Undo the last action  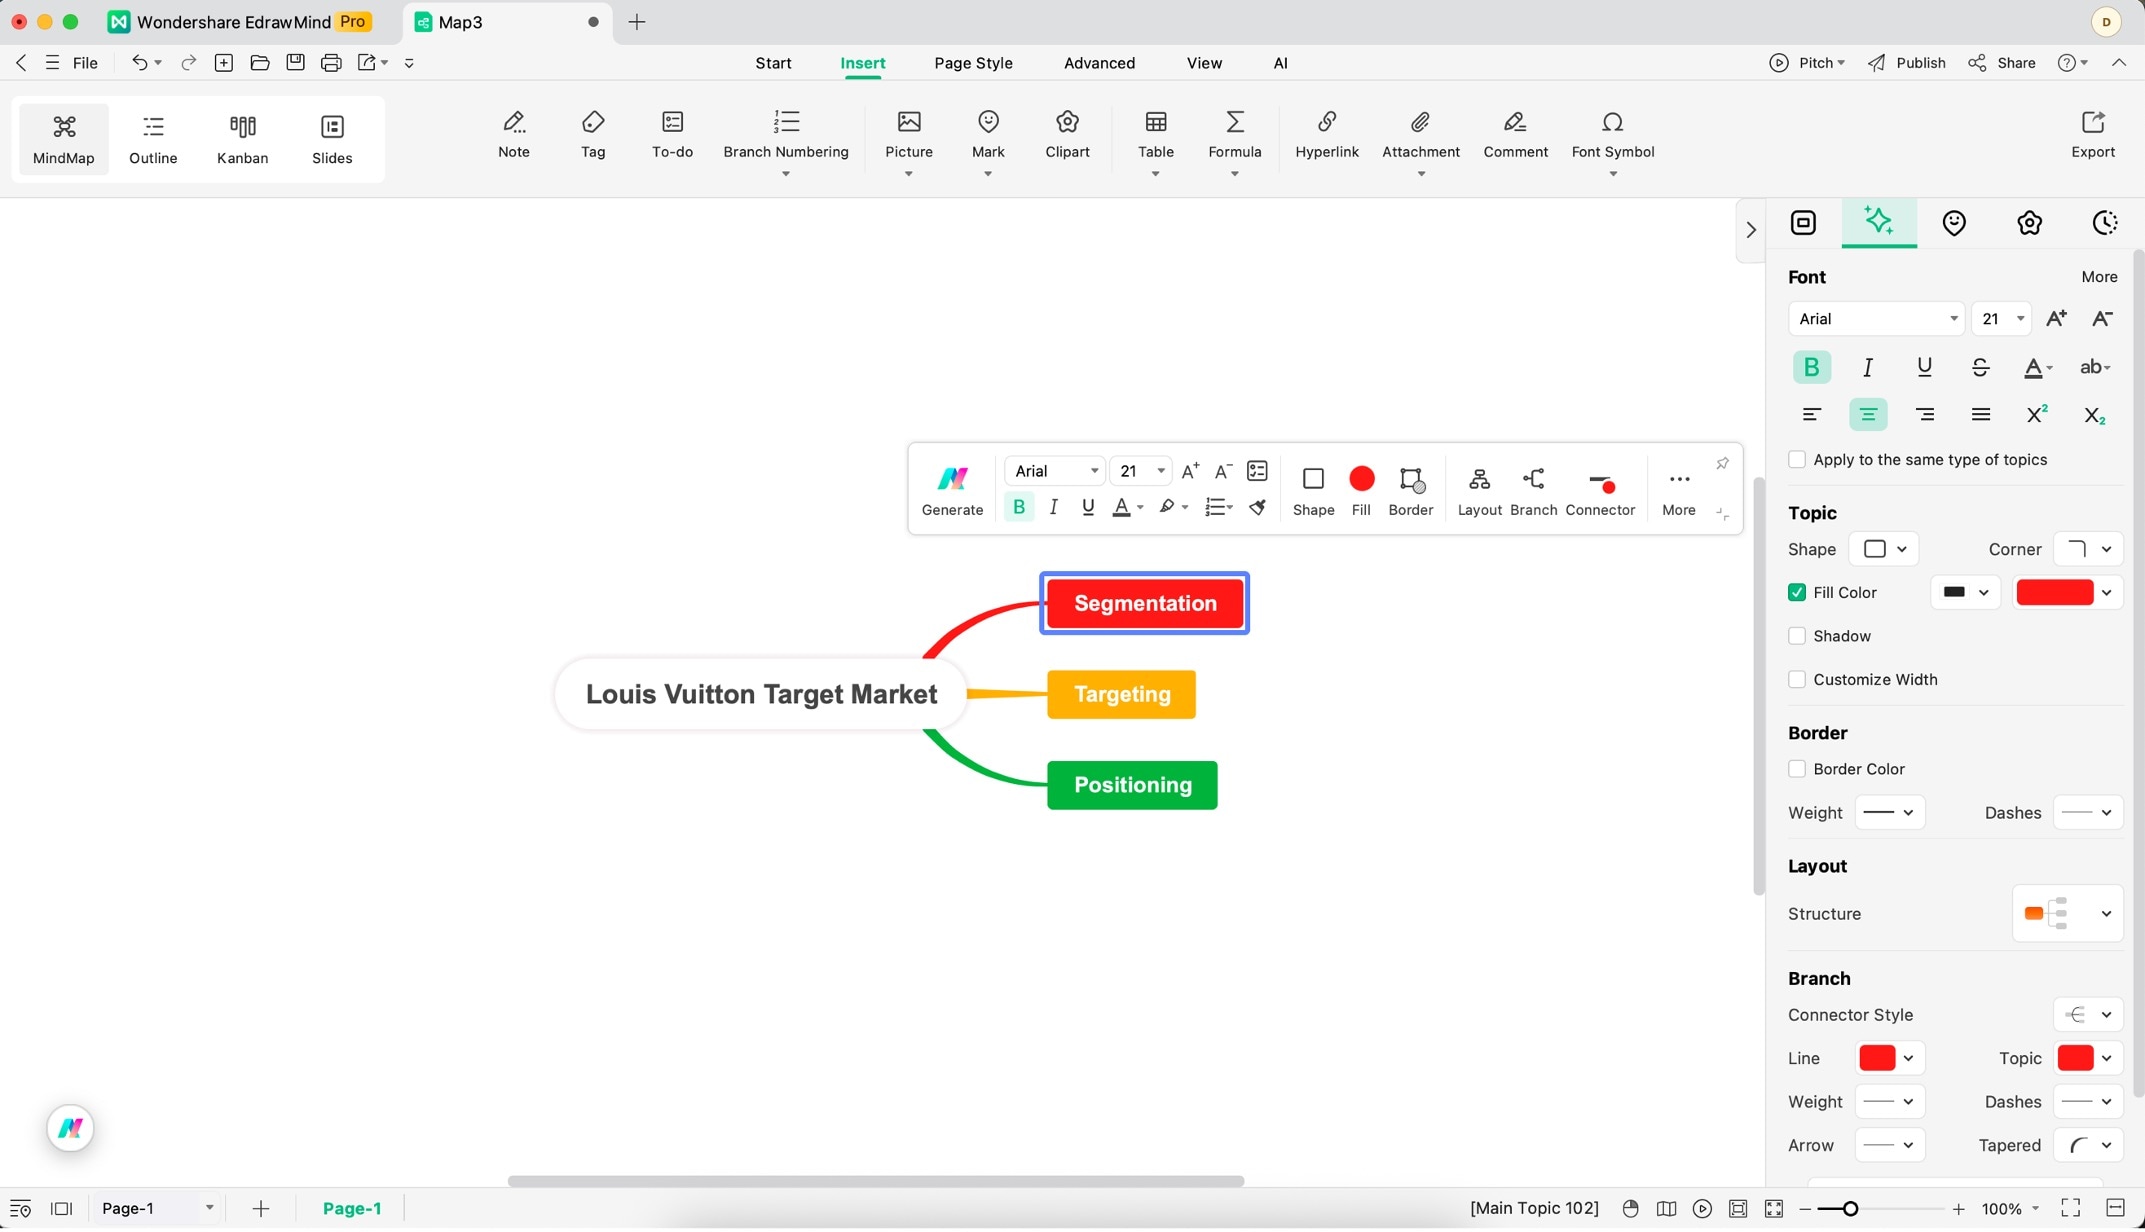pos(139,62)
